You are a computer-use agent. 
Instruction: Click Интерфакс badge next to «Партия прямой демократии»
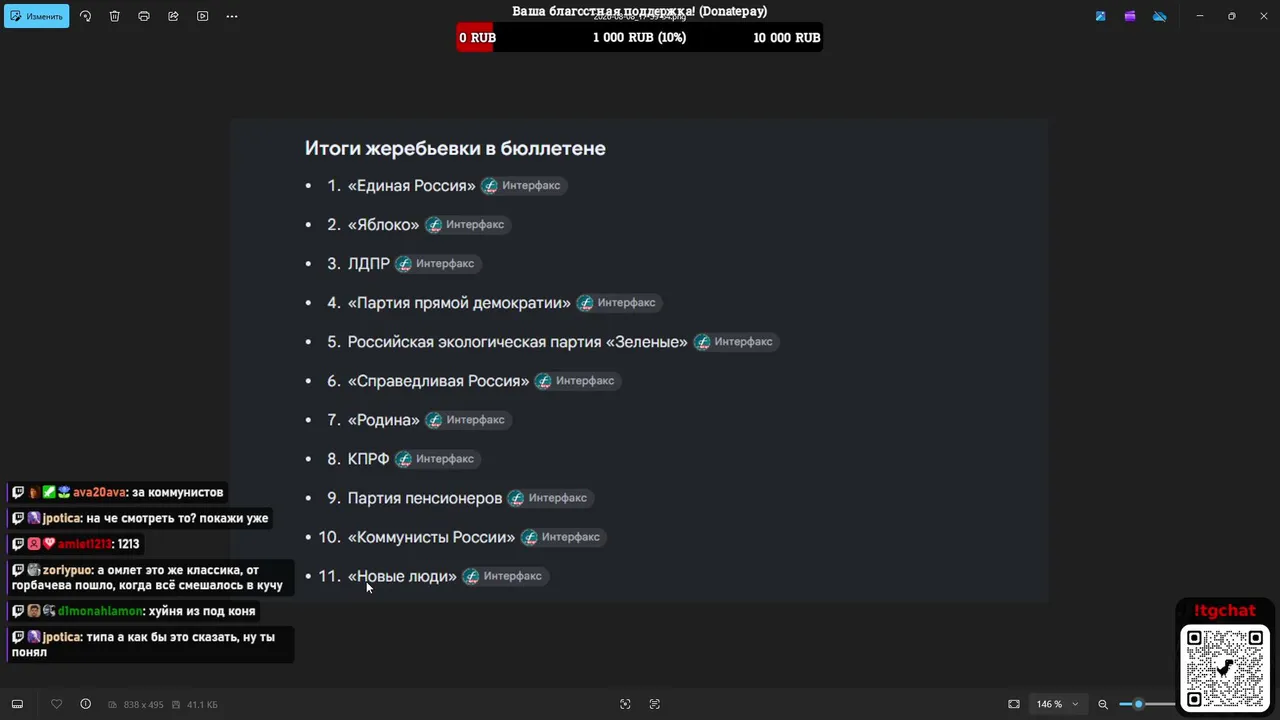[618, 302]
